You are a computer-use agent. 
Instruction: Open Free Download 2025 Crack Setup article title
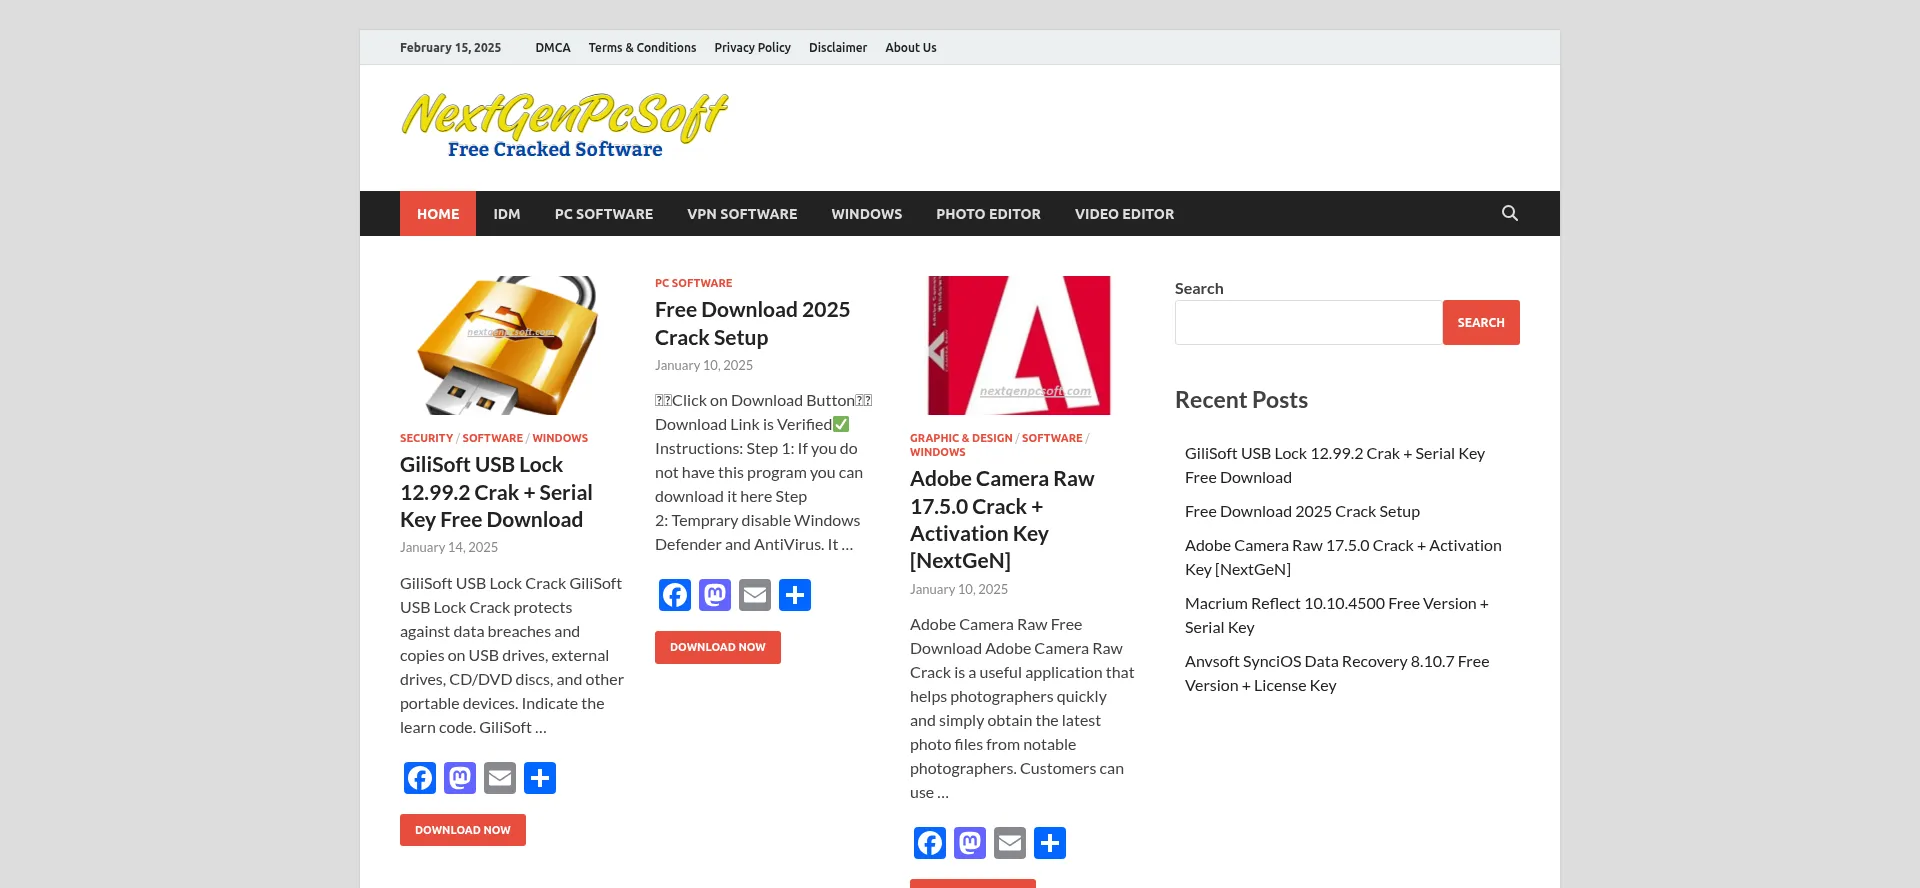coord(752,323)
